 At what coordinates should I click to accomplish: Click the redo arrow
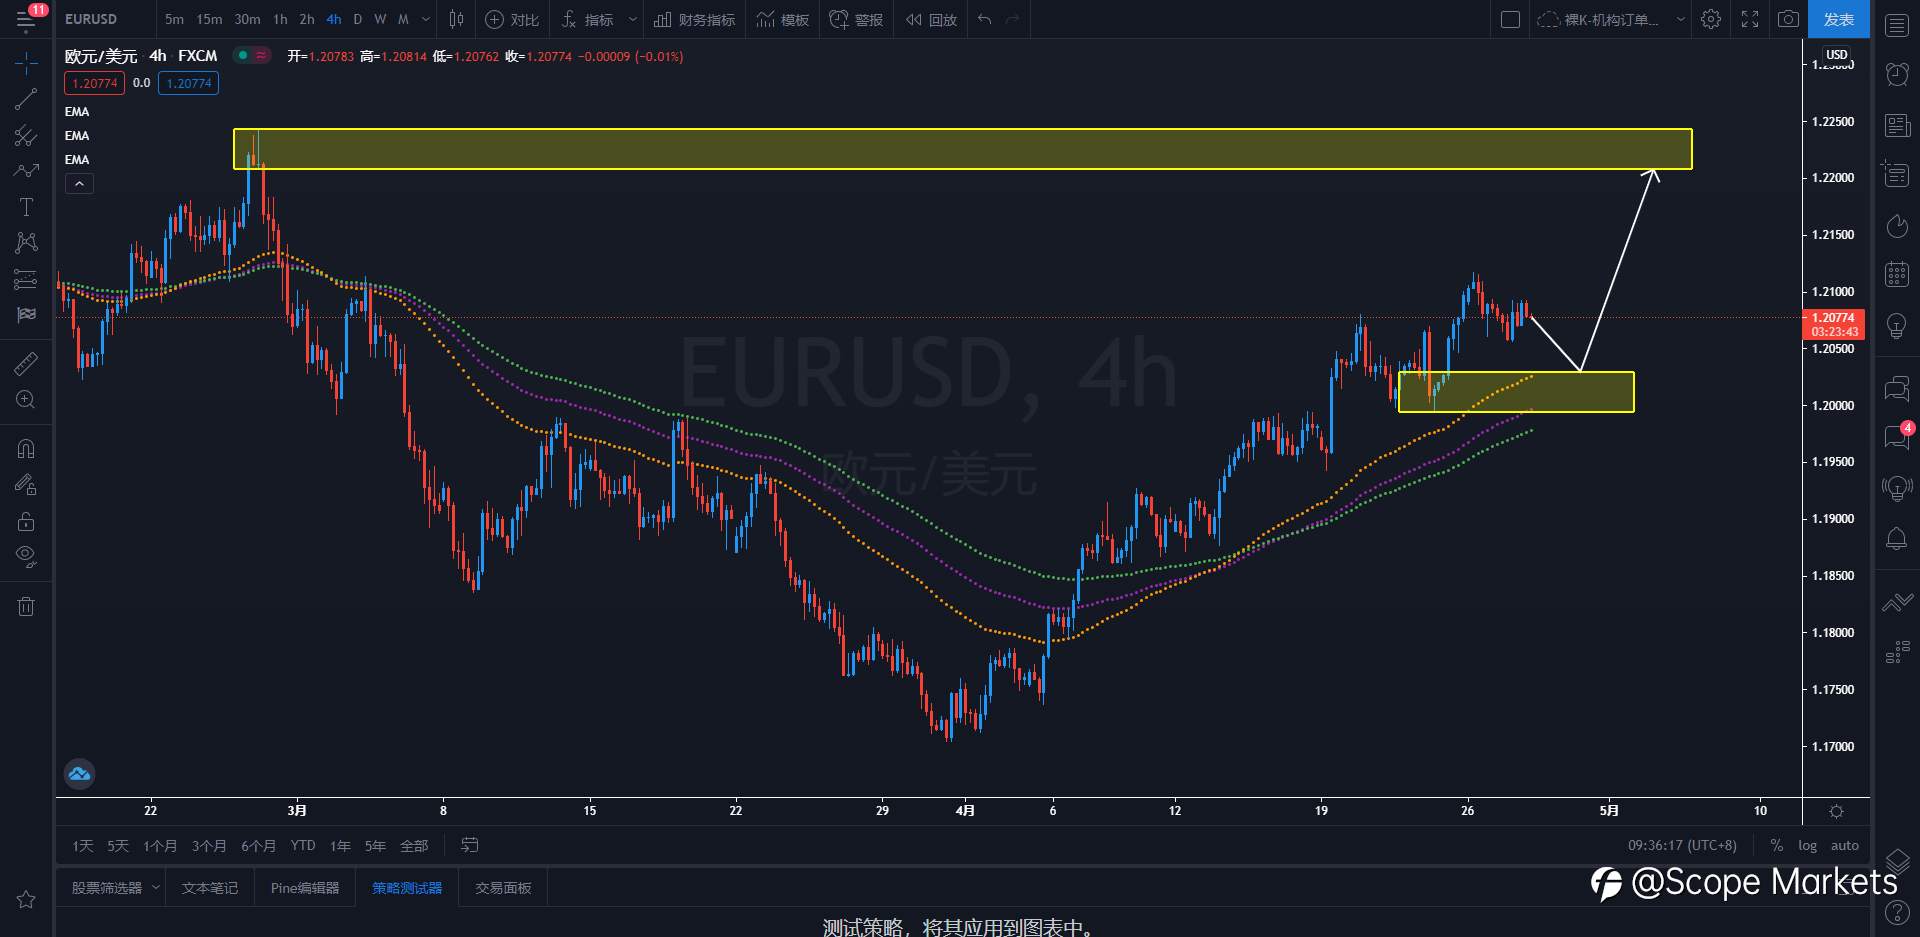[x=1012, y=19]
